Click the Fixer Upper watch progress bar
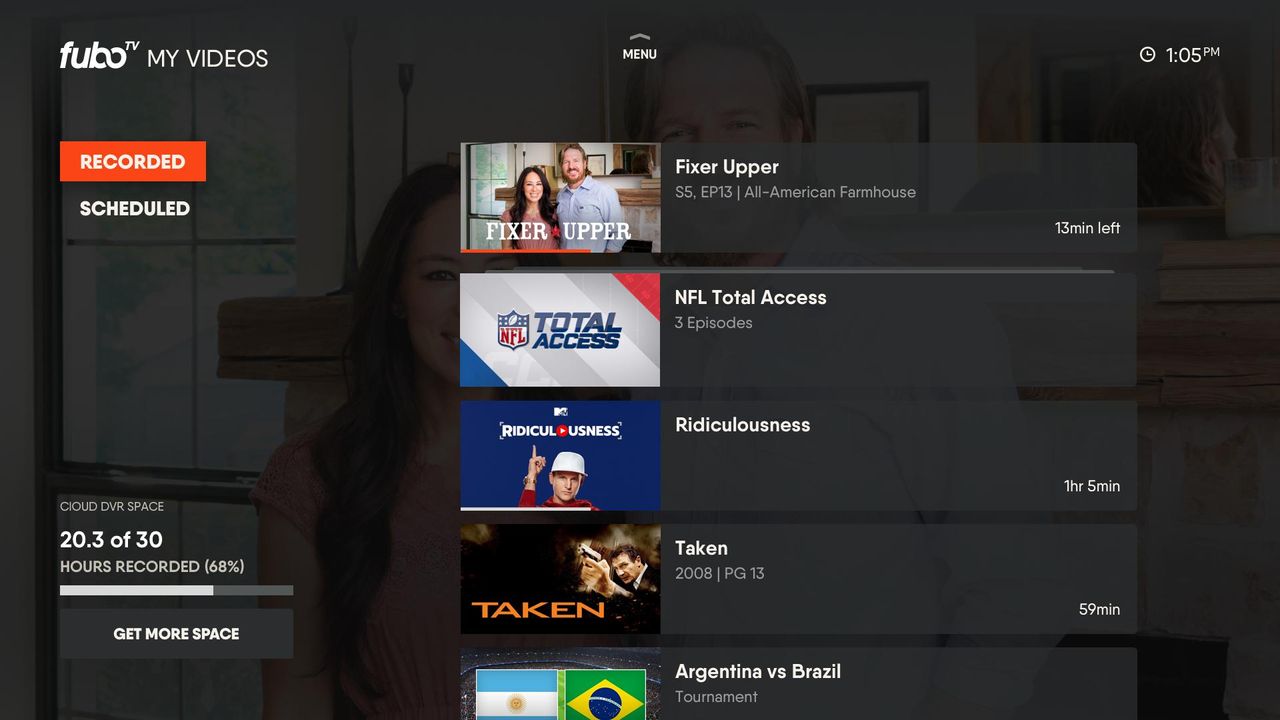The height and width of the screenshot is (720, 1280). 560,251
